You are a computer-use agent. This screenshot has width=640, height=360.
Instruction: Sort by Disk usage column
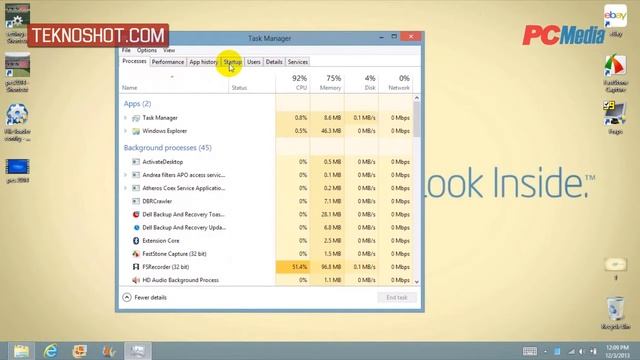[x=362, y=83]
